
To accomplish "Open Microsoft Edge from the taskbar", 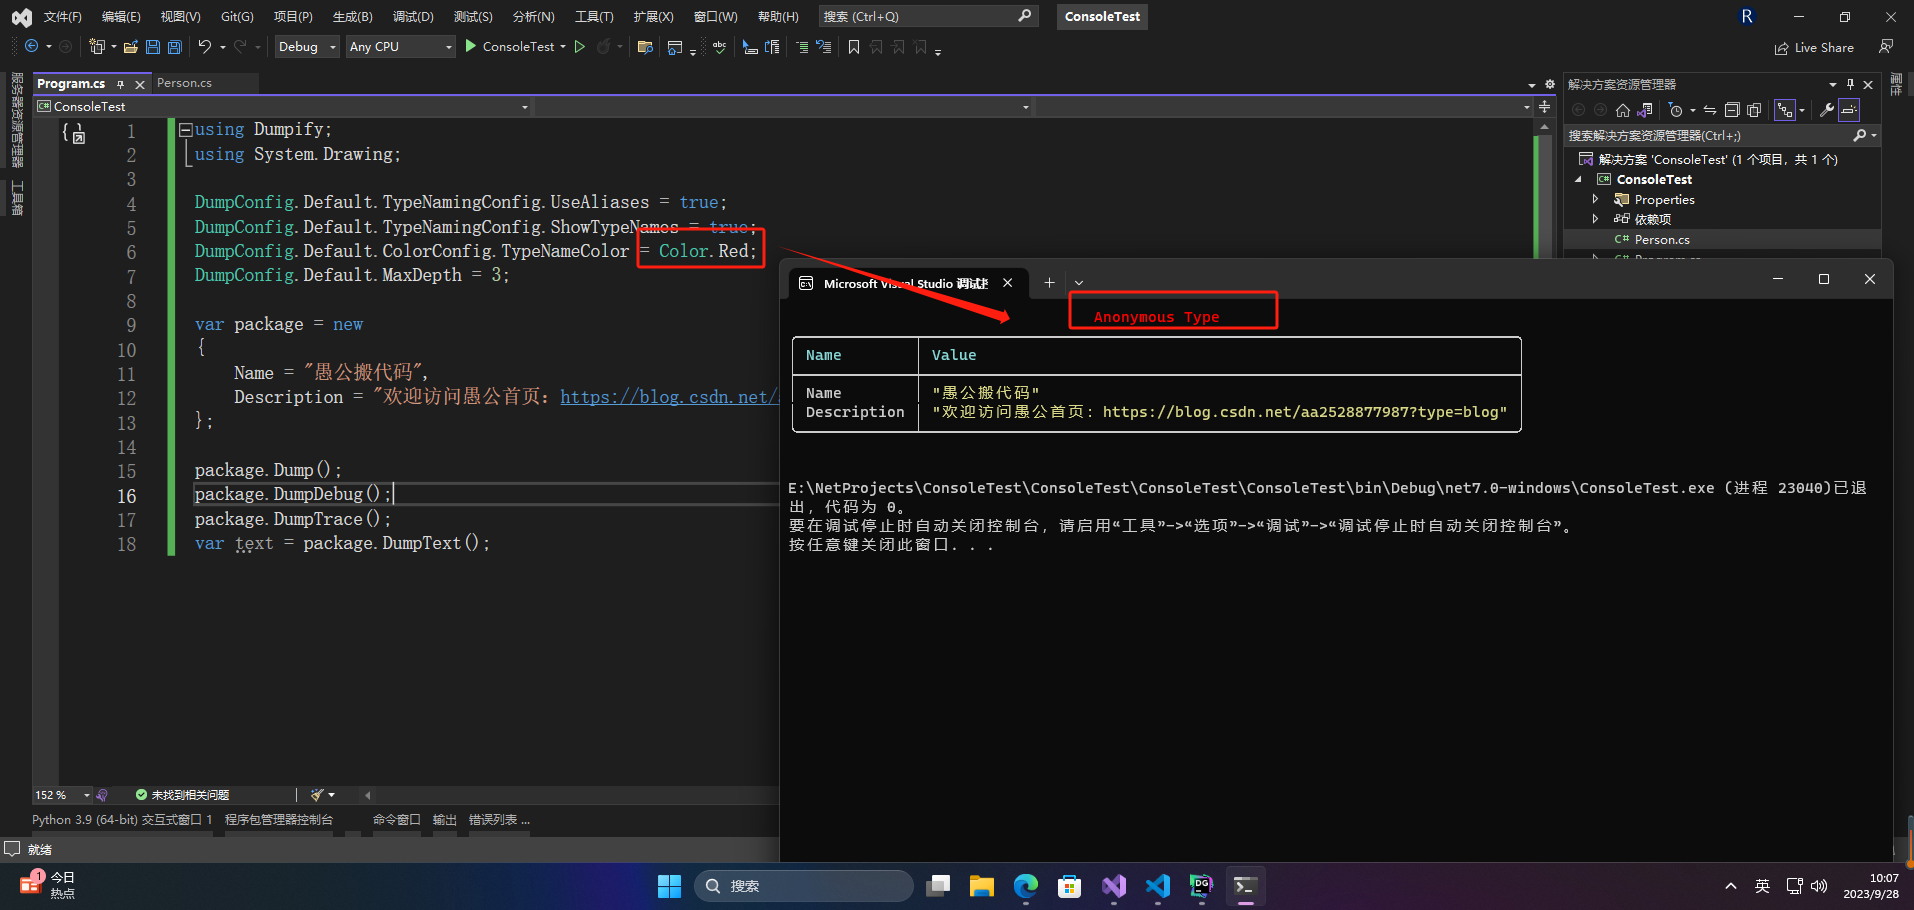I will point(1026,886).
